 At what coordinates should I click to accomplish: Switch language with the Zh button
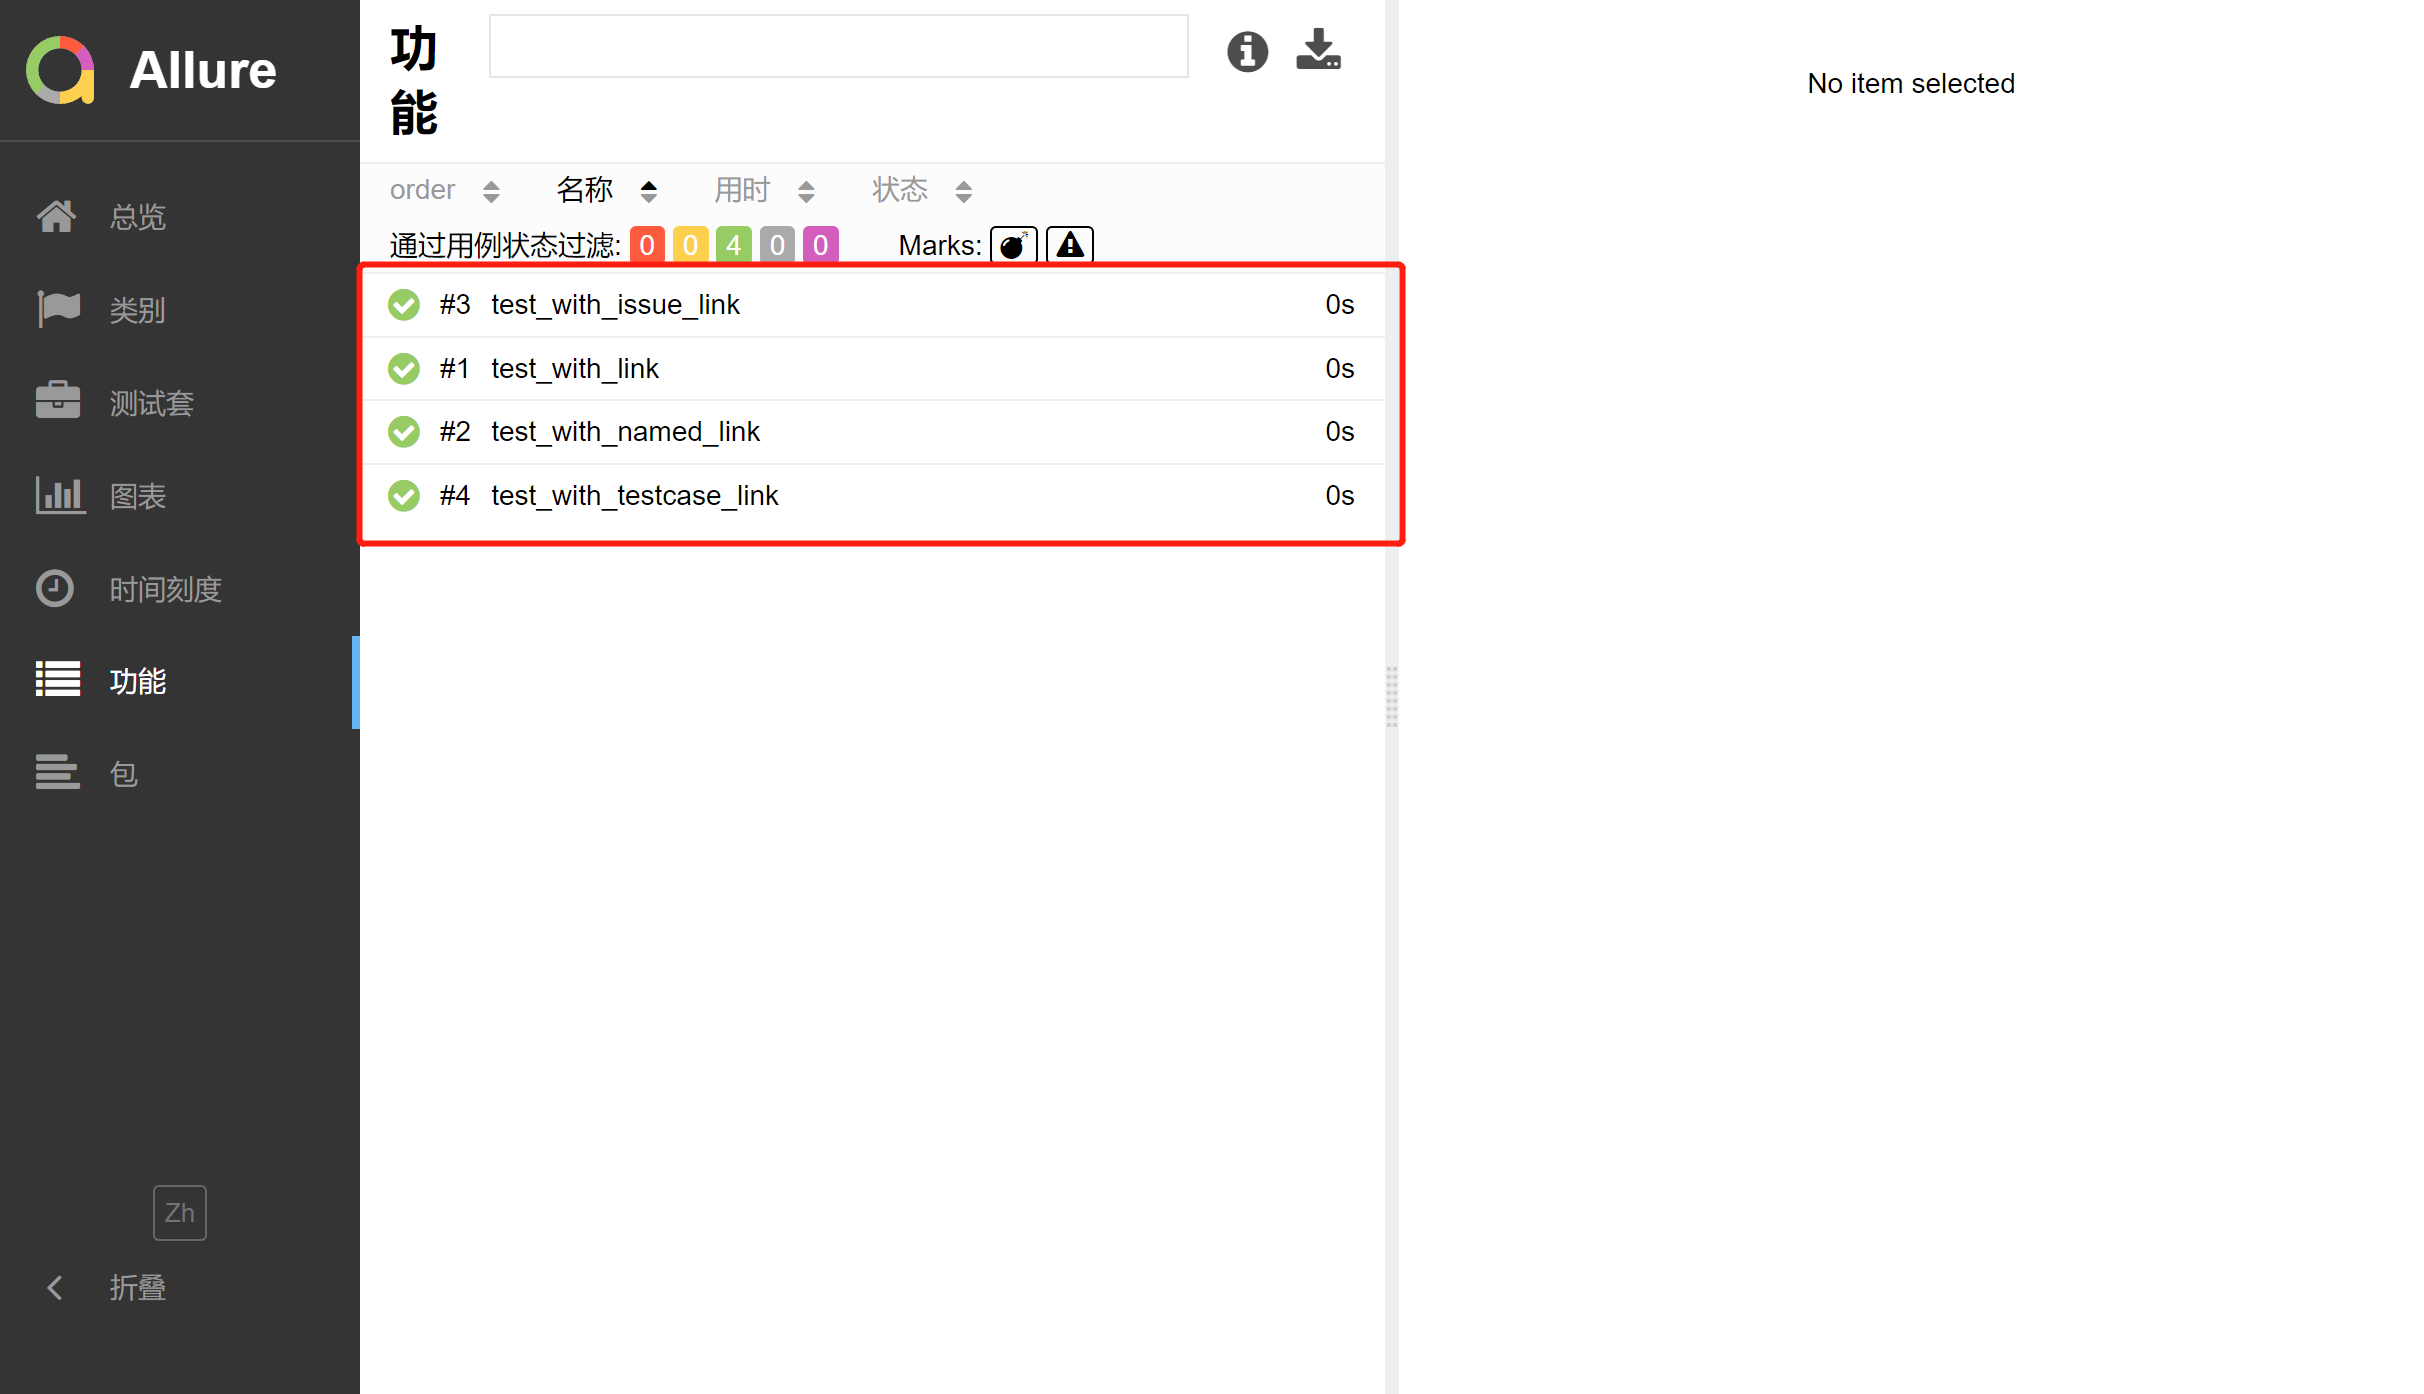[x=179, y=1212]
